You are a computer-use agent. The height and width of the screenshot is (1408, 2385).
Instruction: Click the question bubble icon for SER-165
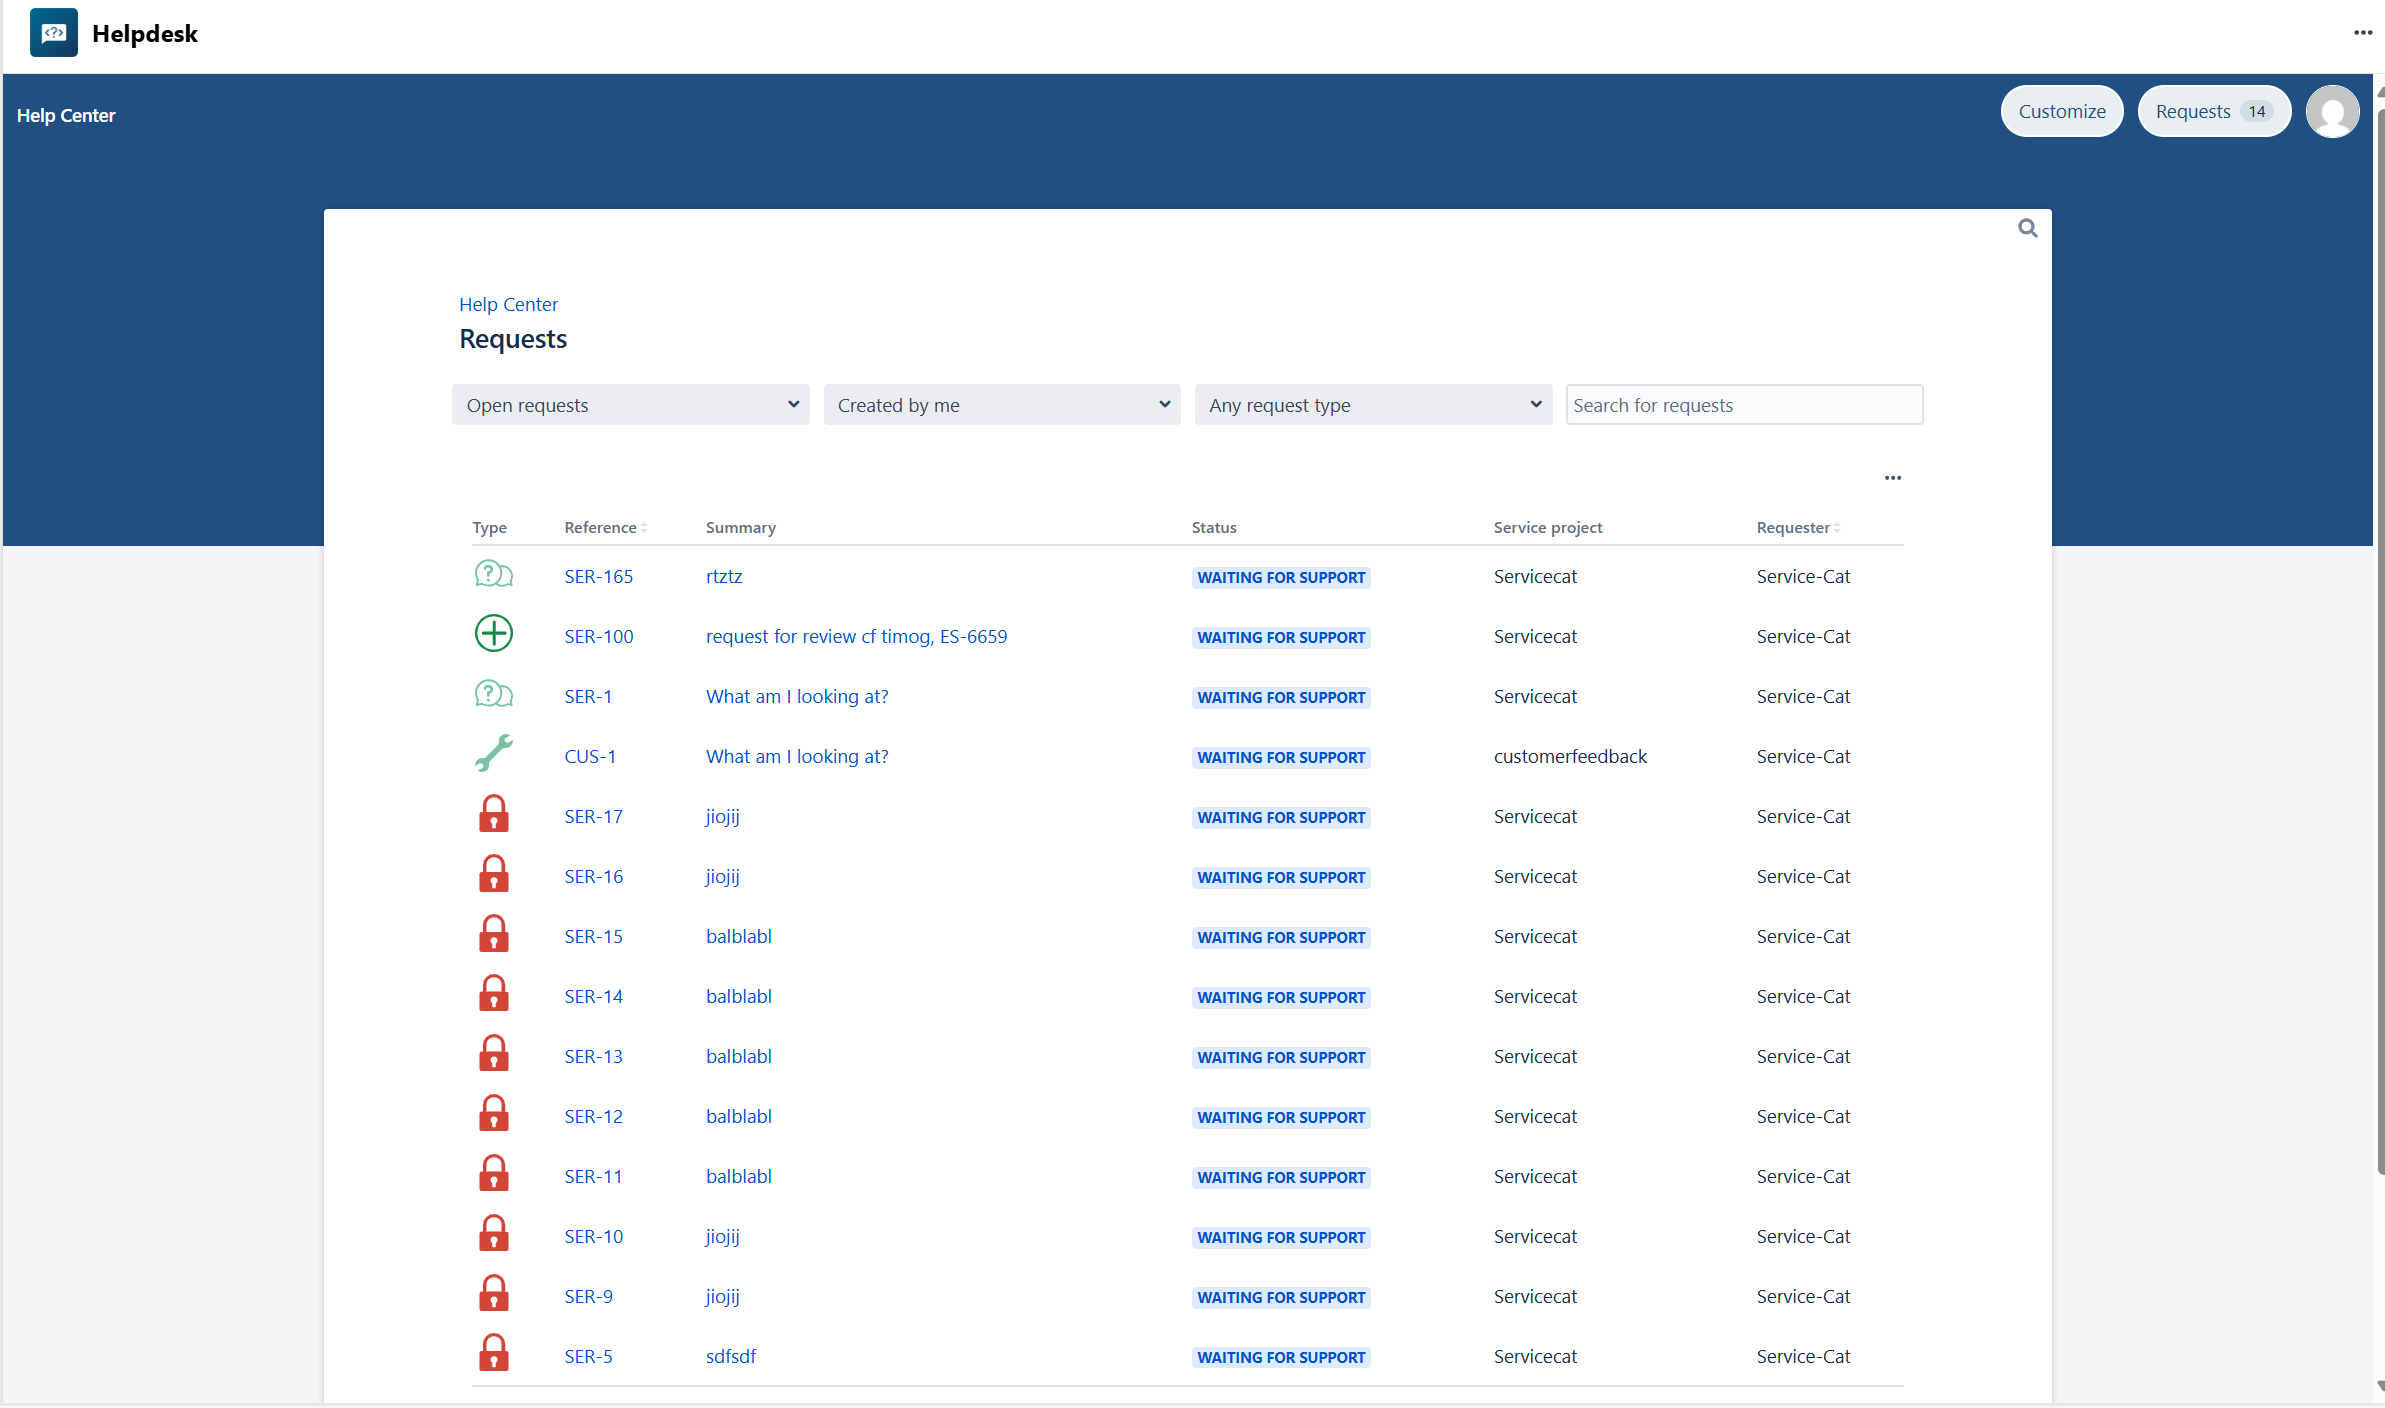pos(493,575)
